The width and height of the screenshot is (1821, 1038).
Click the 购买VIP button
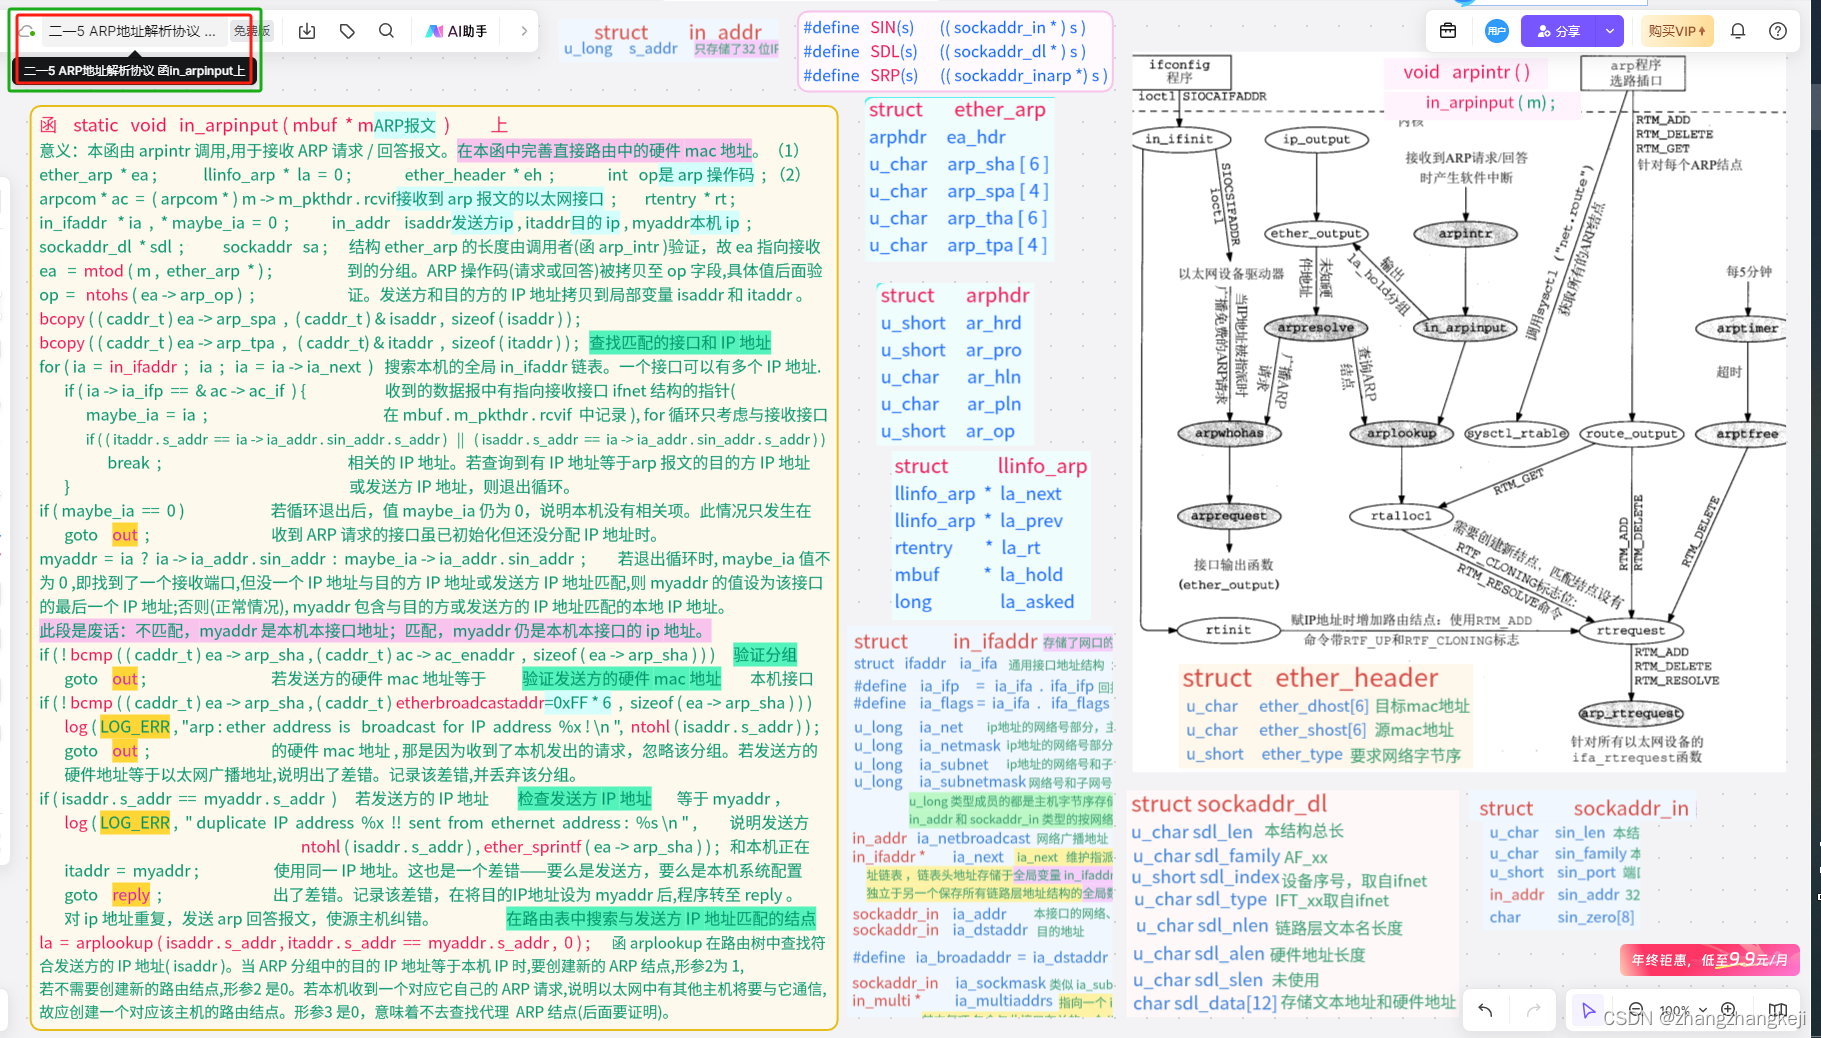click(x=1677, y=31)
